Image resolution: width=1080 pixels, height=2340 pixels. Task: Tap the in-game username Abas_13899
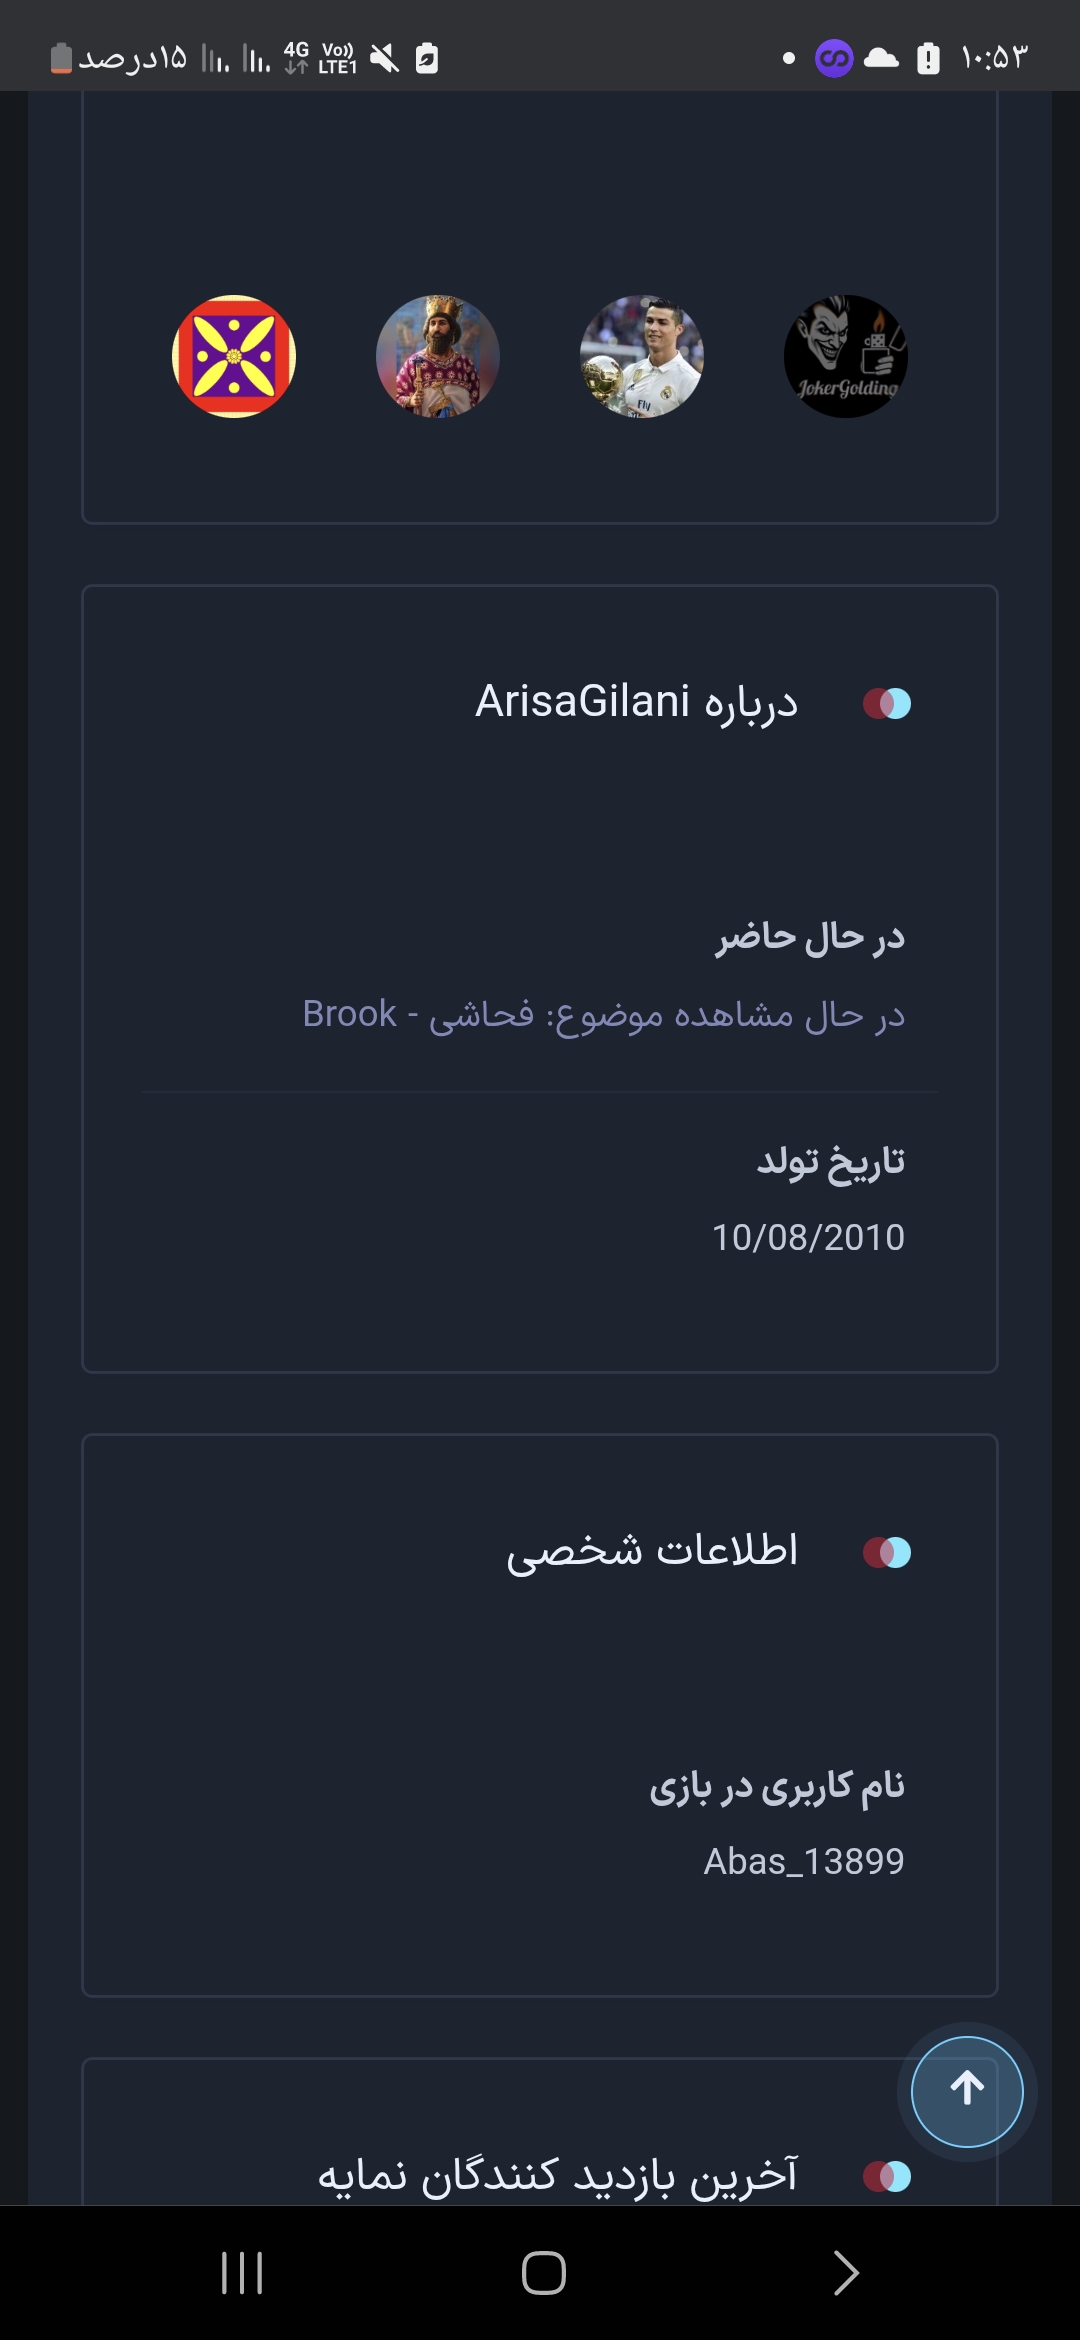[x=804, y=1862]
